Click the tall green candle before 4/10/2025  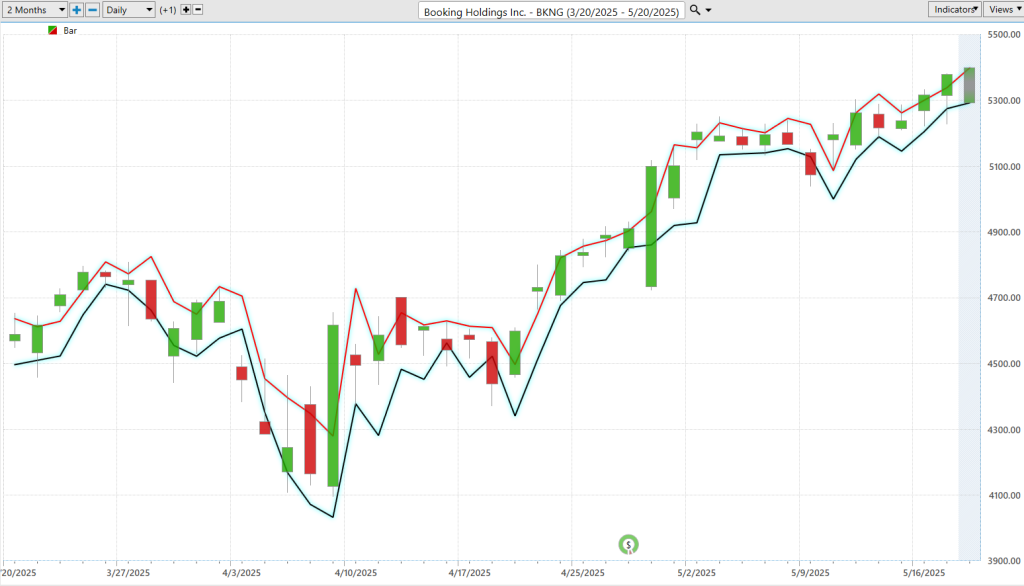coord(333,406)
